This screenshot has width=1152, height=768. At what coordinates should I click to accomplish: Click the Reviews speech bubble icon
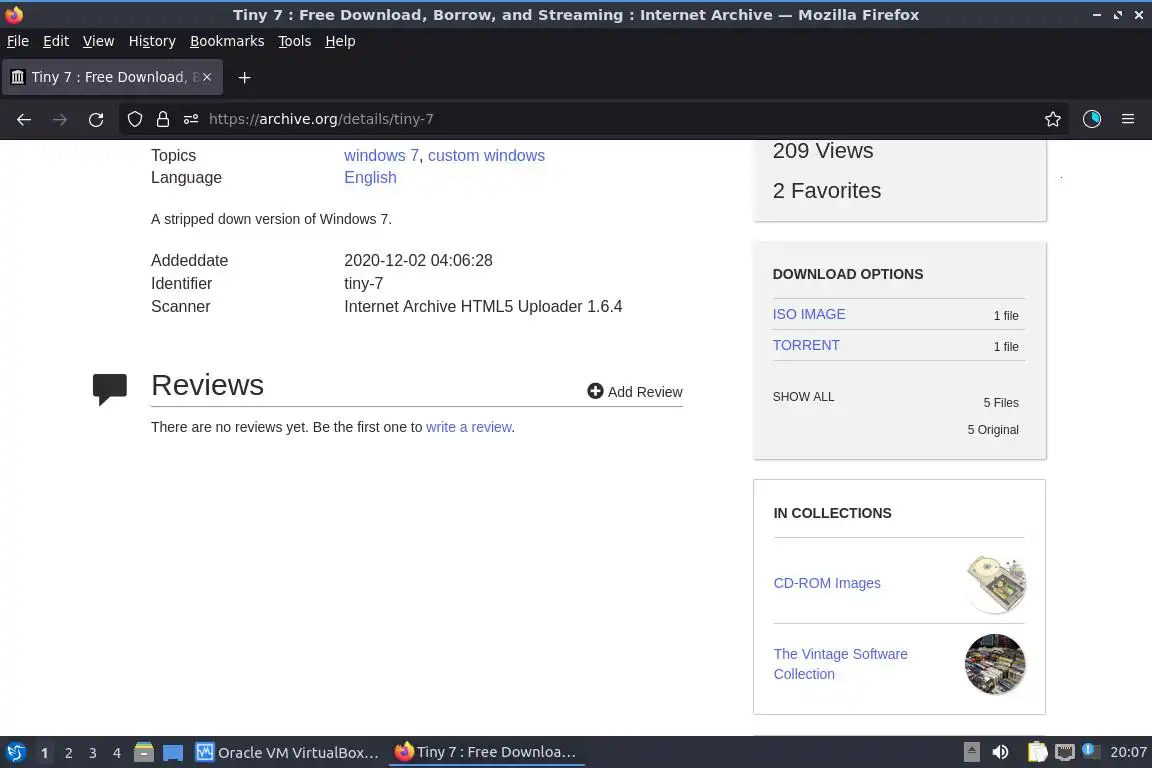click(x=109, y=389)
